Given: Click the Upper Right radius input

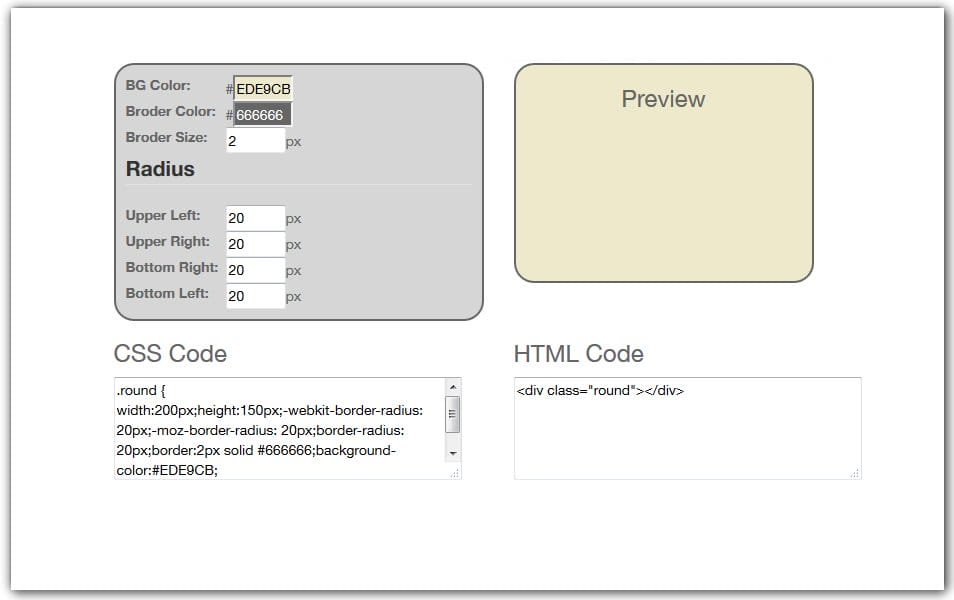Looking at the screenshot, I should click(x=256, y=243).
